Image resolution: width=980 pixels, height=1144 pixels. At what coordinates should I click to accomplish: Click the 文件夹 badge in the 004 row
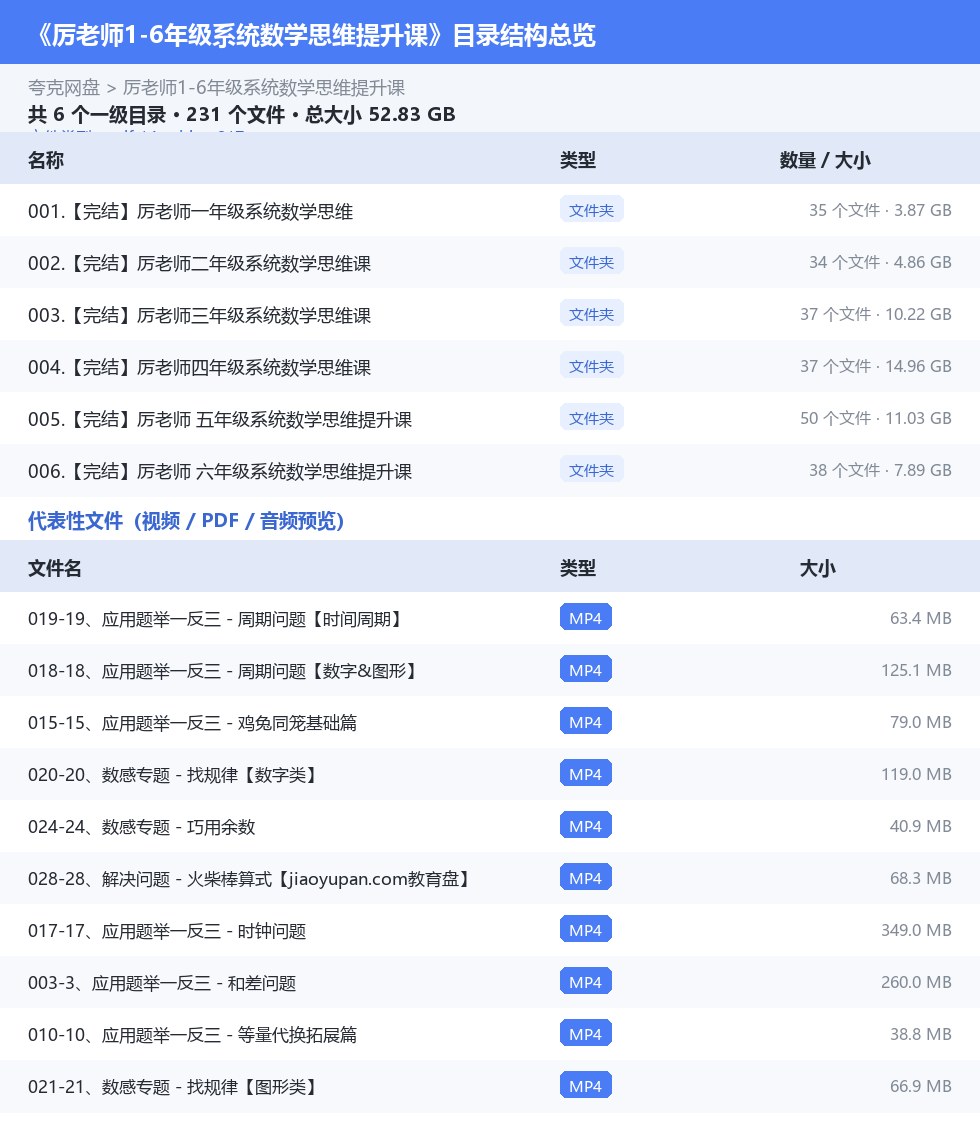click(591, 366)
